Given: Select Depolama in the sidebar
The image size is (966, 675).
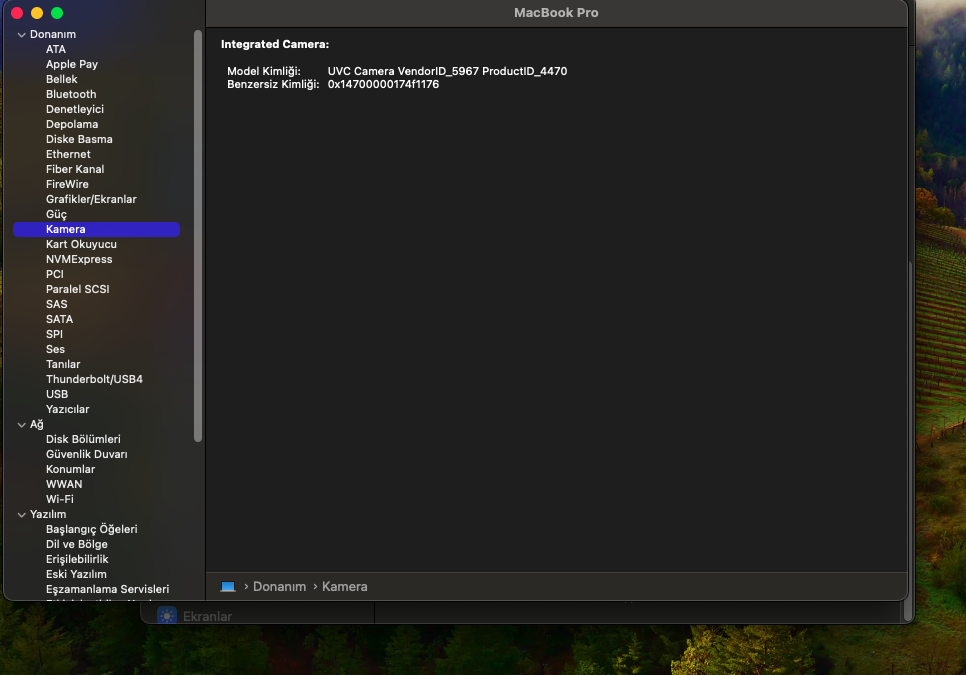Looking at the screenshot, I should tap(72, 124).
